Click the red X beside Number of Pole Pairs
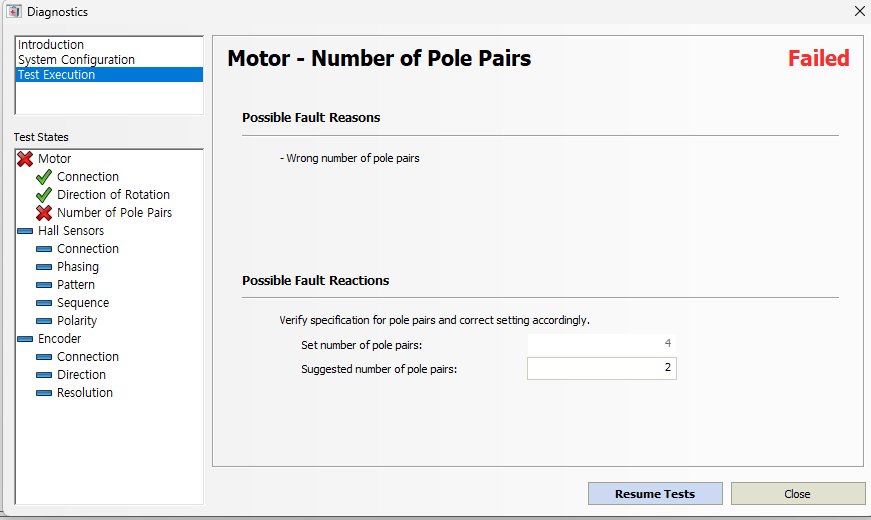Image resolution: width=871 pixels, height=520 pixels. point(44,213)
